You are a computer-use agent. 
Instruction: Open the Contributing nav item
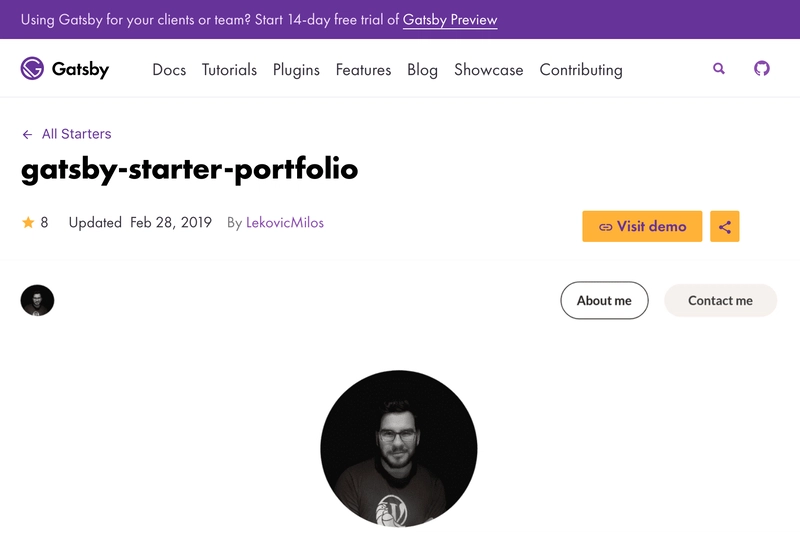[x=581, y=70]
